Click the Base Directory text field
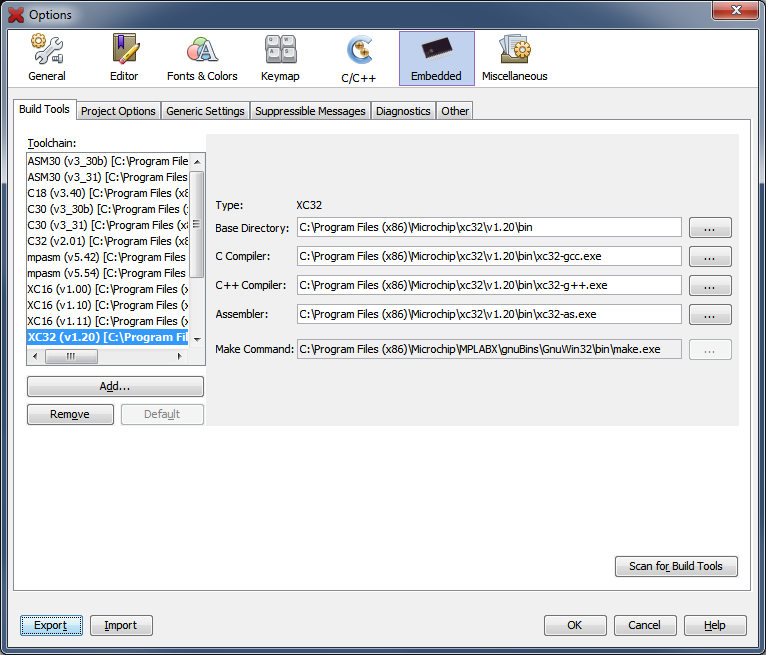This screenshot has height=655, width=766. click(x=489, y=227)
